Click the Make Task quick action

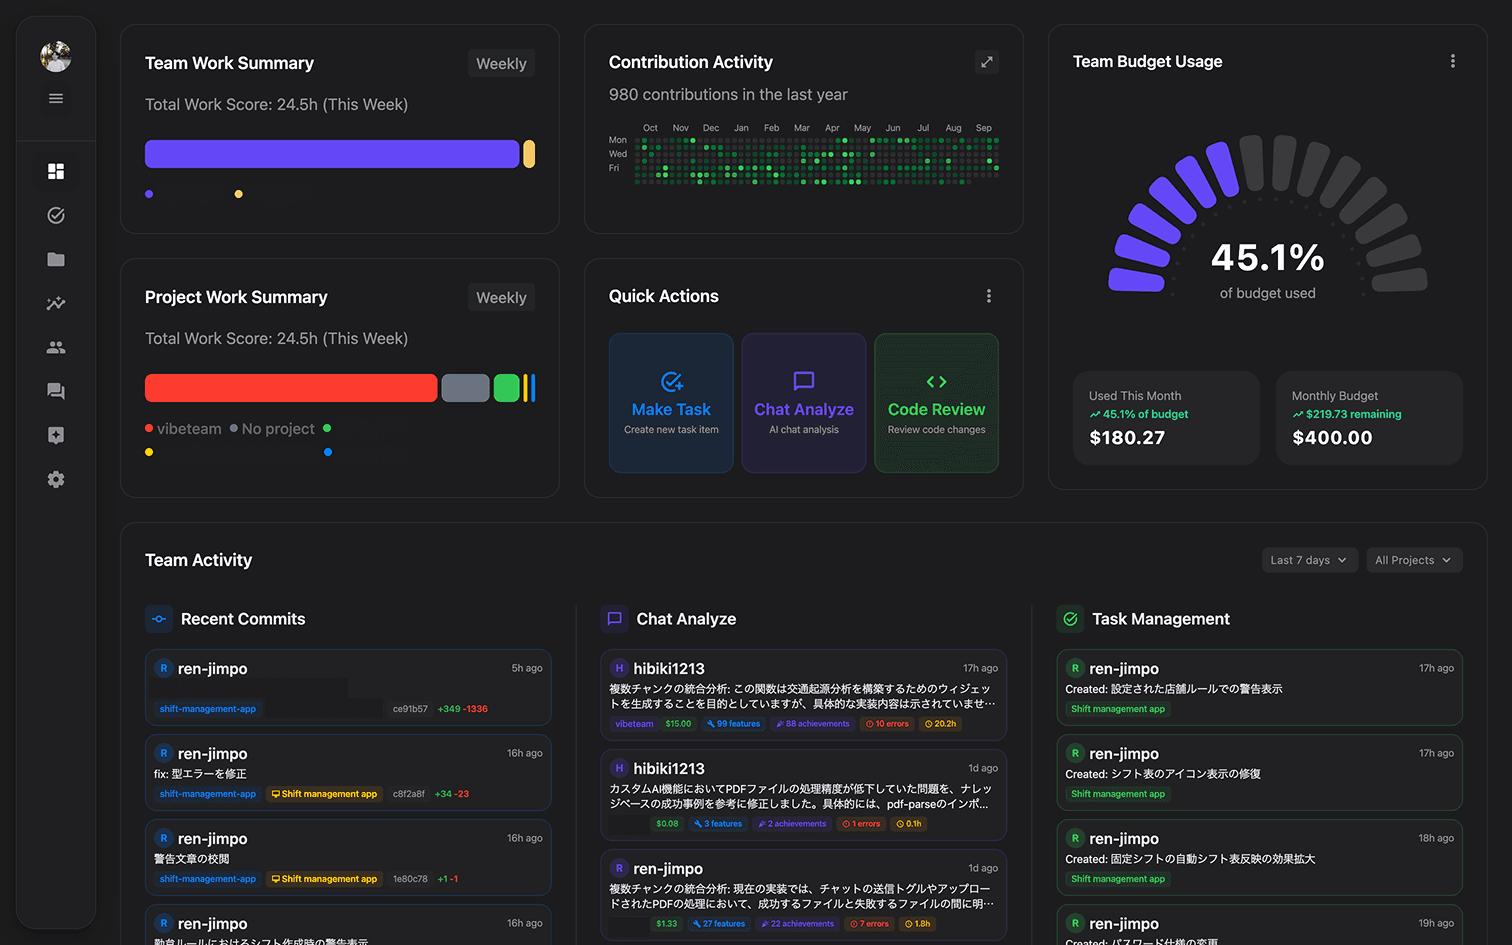pos(671,403)
